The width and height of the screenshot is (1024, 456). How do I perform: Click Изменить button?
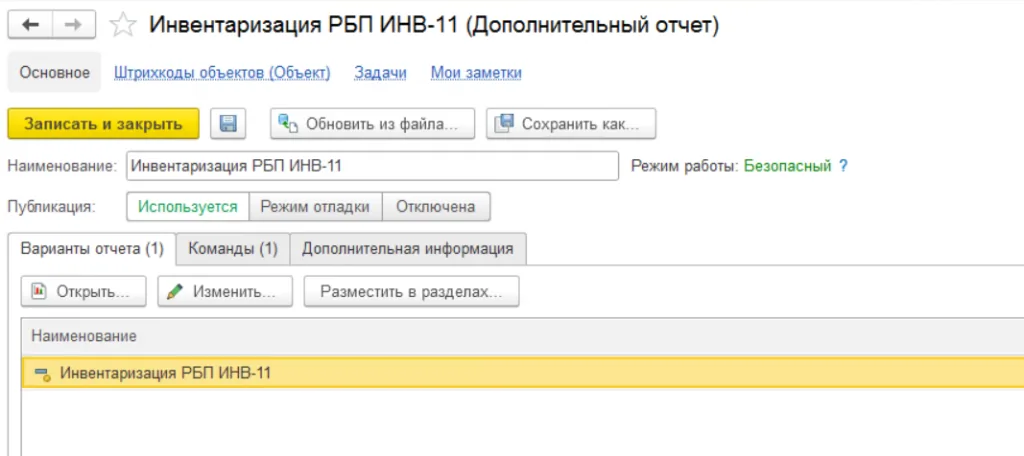tap(225, 291)
